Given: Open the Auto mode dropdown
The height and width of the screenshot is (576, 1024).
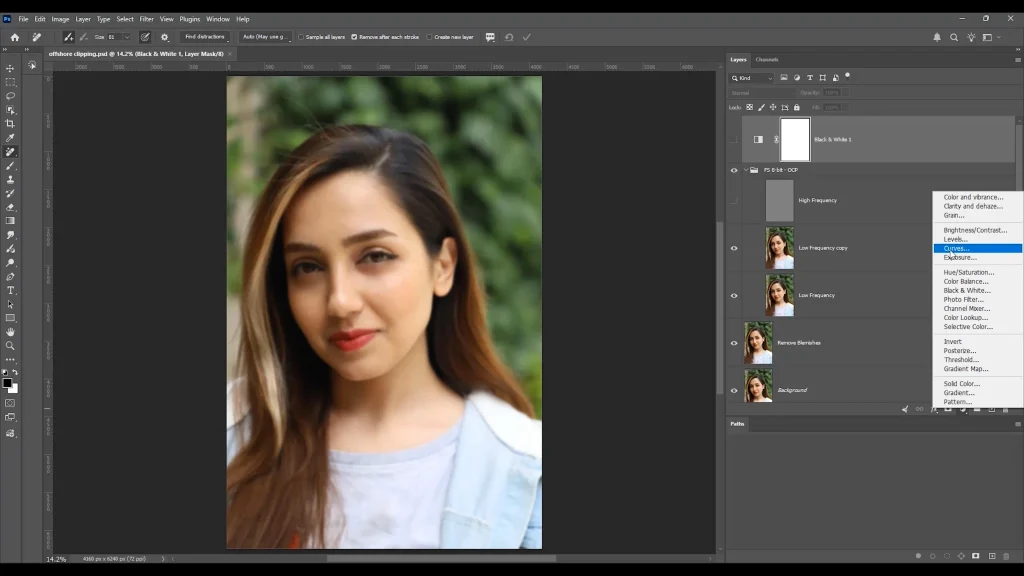Looking at the screenshot, I should click(x=266, y=37).
